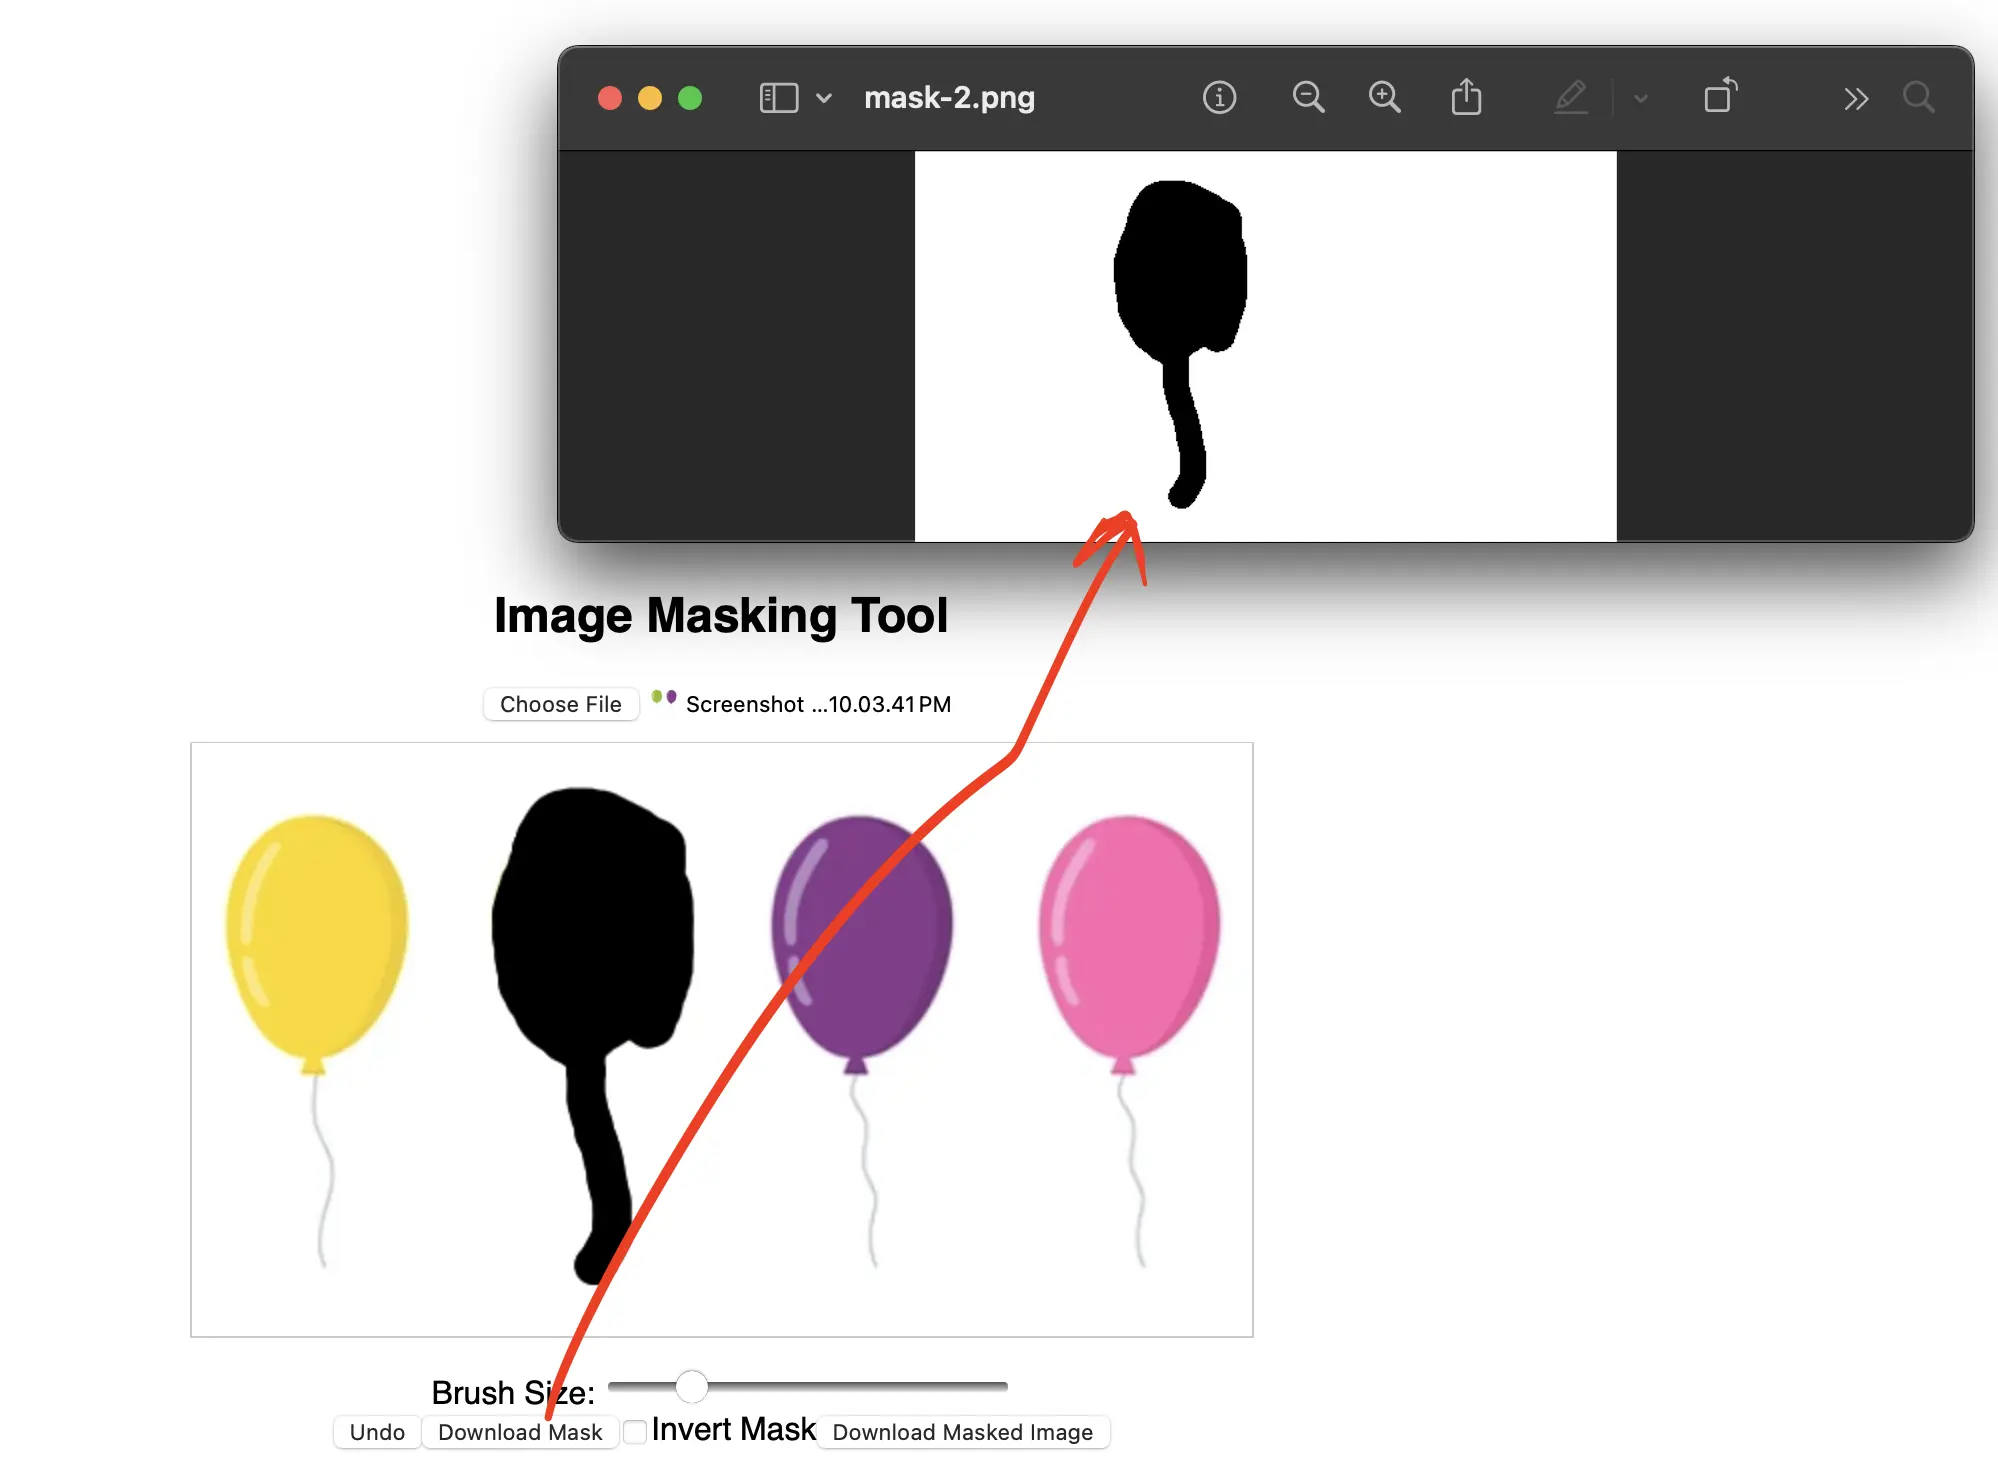The width and height of the screenshot is (1998, 1476).
Task: Click the mask-2.png window title
Action: (x=949, y=98)
